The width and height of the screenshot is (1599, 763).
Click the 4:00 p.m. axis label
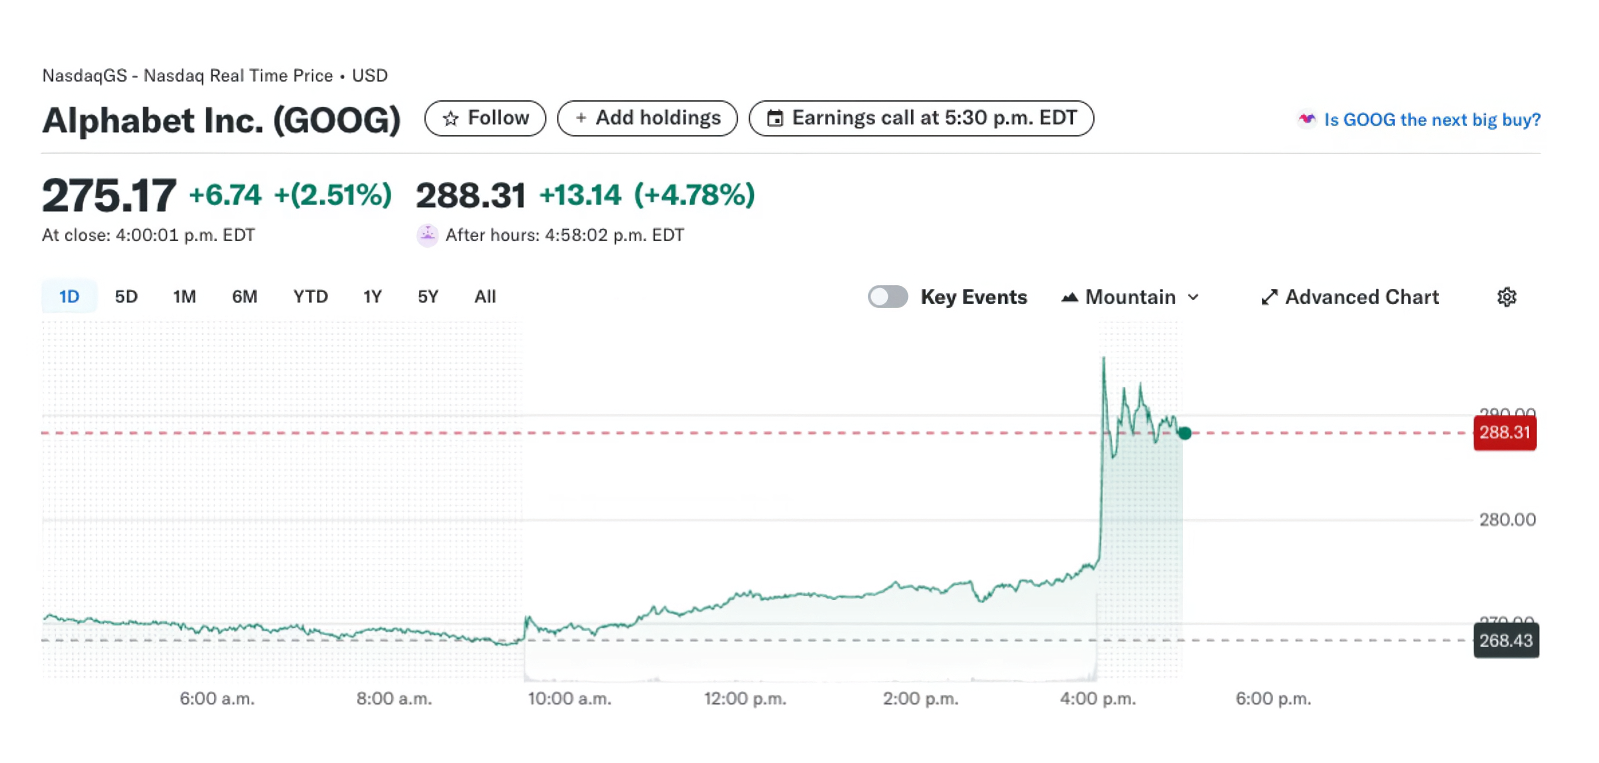click(1098, 699)
